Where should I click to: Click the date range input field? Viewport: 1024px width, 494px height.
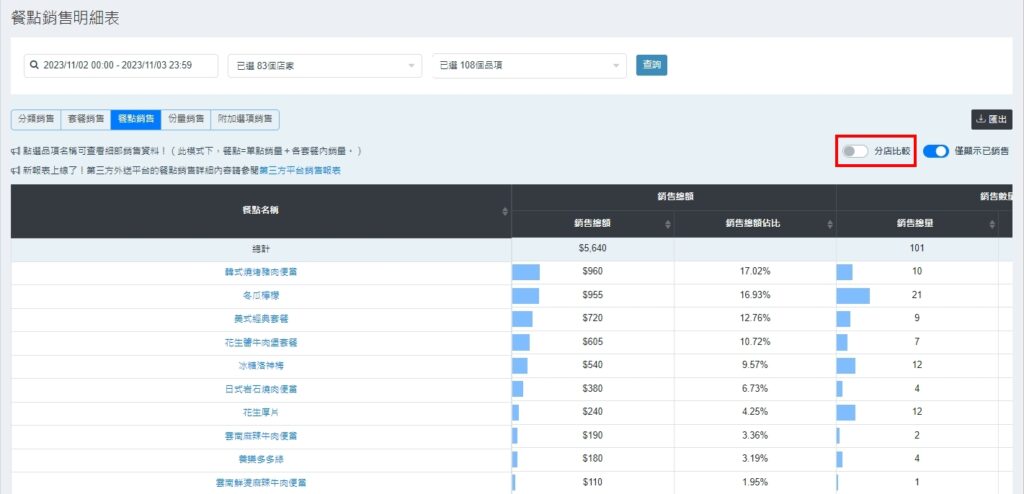125,65
